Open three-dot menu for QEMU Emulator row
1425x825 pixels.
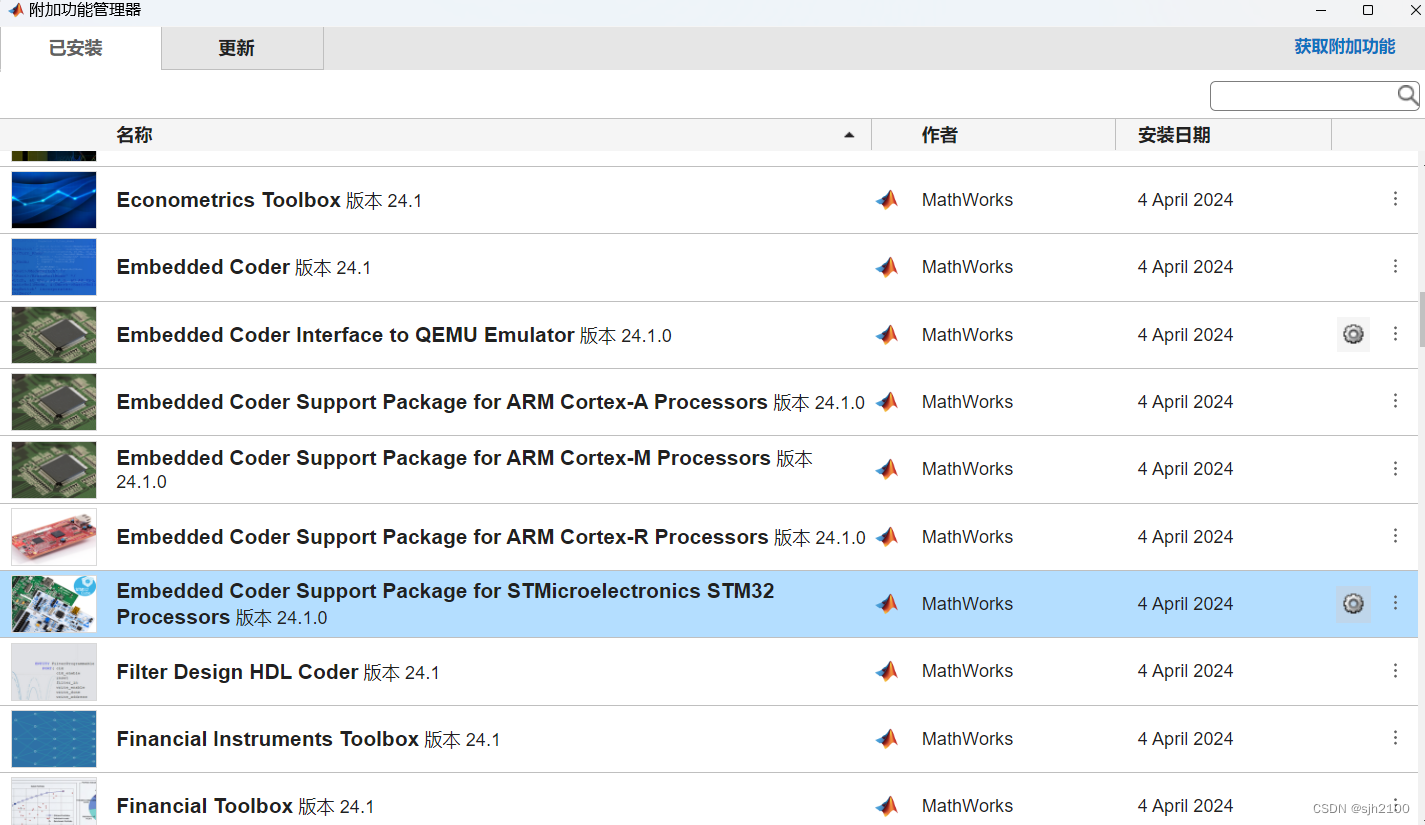tap(1395, 334)
